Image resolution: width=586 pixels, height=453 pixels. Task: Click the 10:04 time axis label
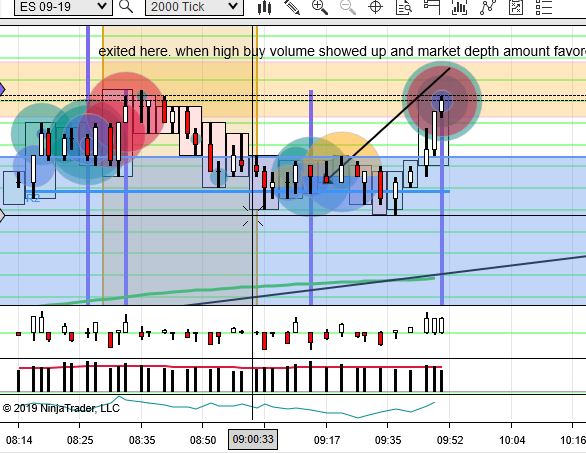click(x=512, y=440)
